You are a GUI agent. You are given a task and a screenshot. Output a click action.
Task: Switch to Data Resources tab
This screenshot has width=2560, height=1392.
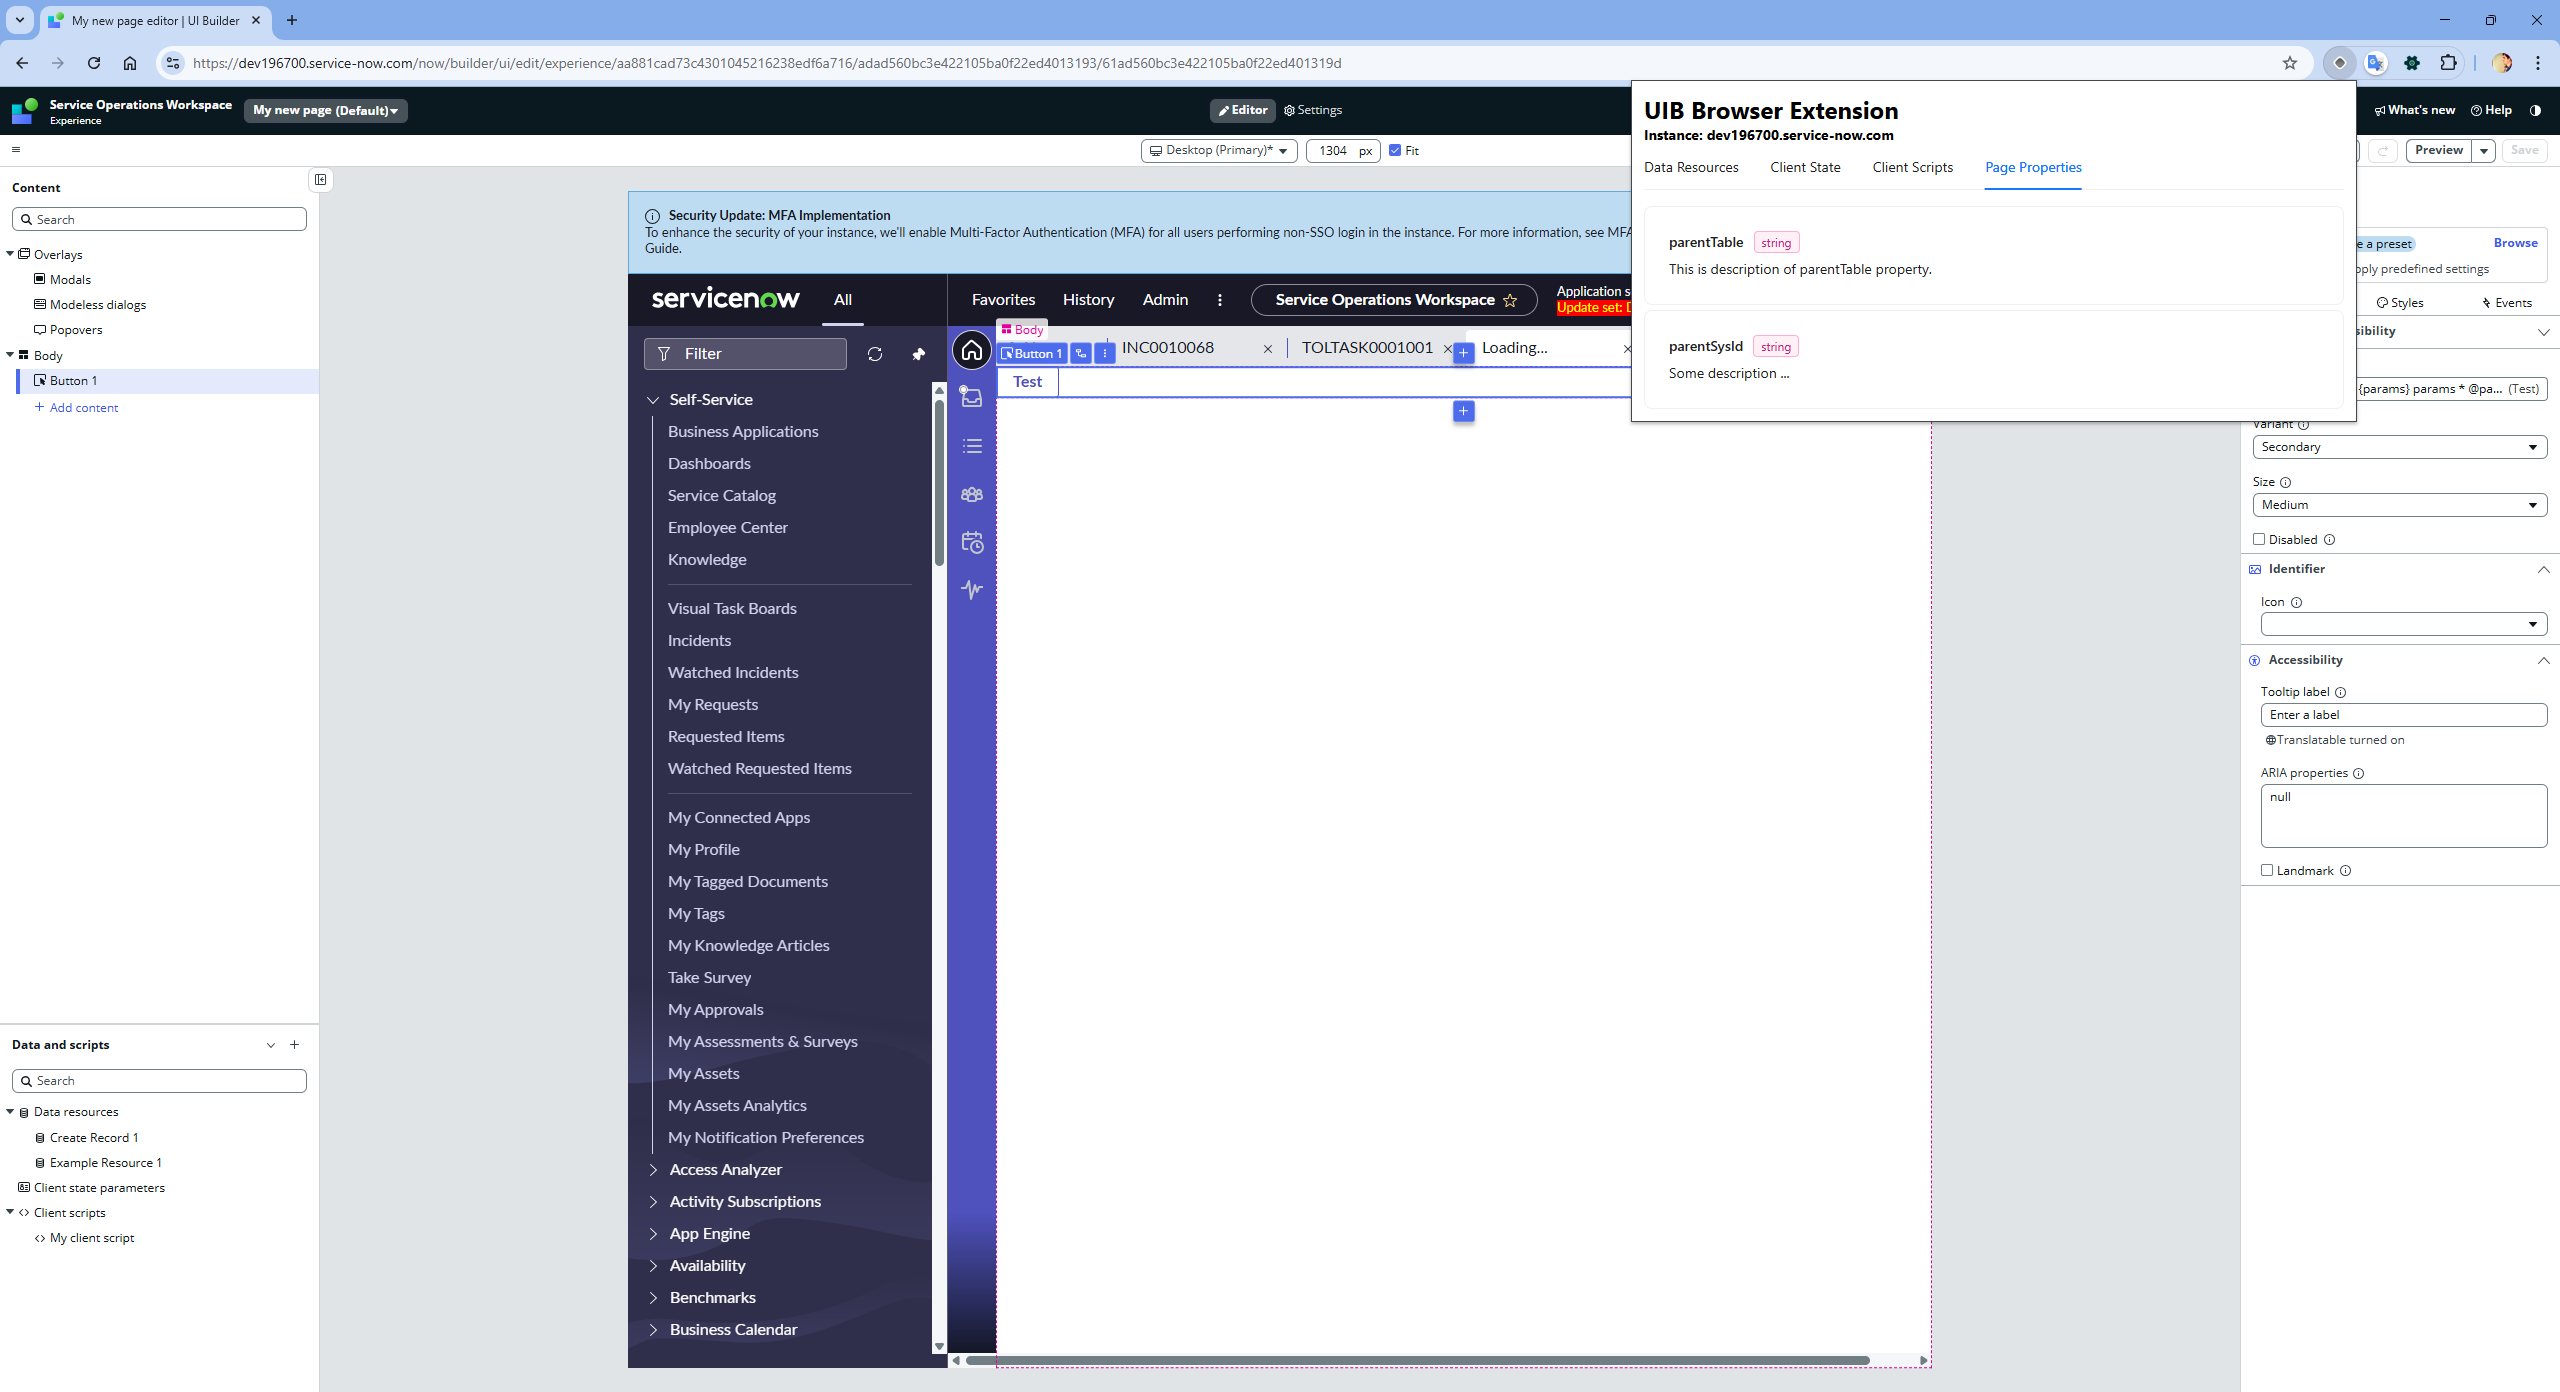click(1691, 167)
